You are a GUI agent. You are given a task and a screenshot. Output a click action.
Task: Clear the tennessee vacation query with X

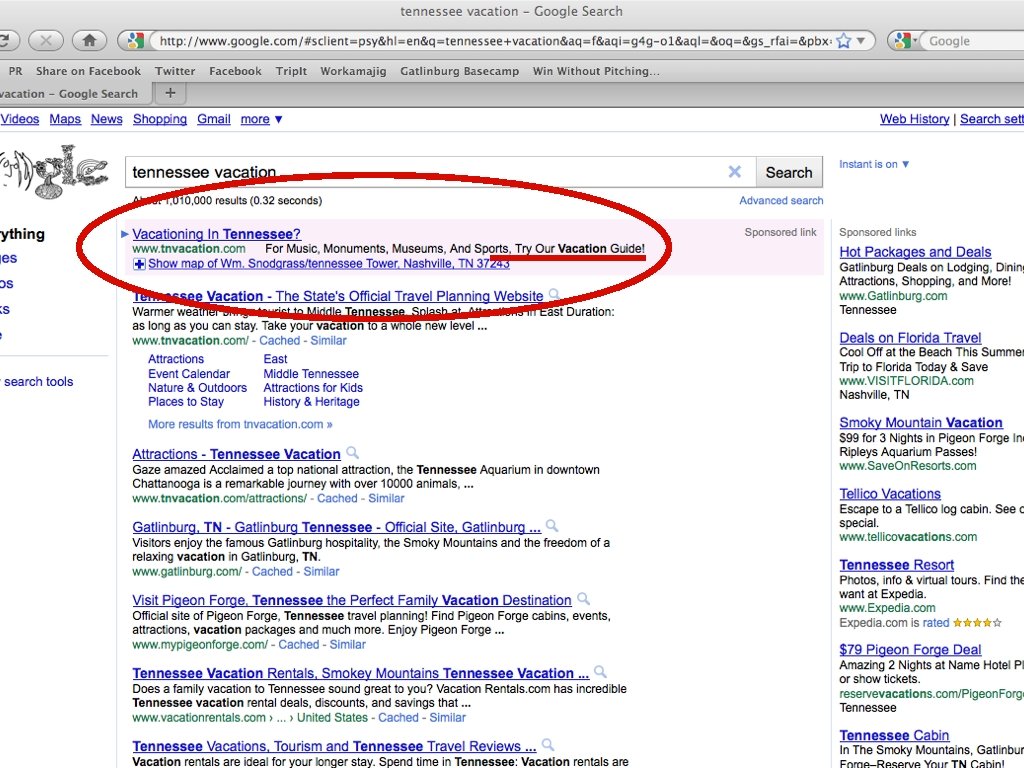point(735,172)
